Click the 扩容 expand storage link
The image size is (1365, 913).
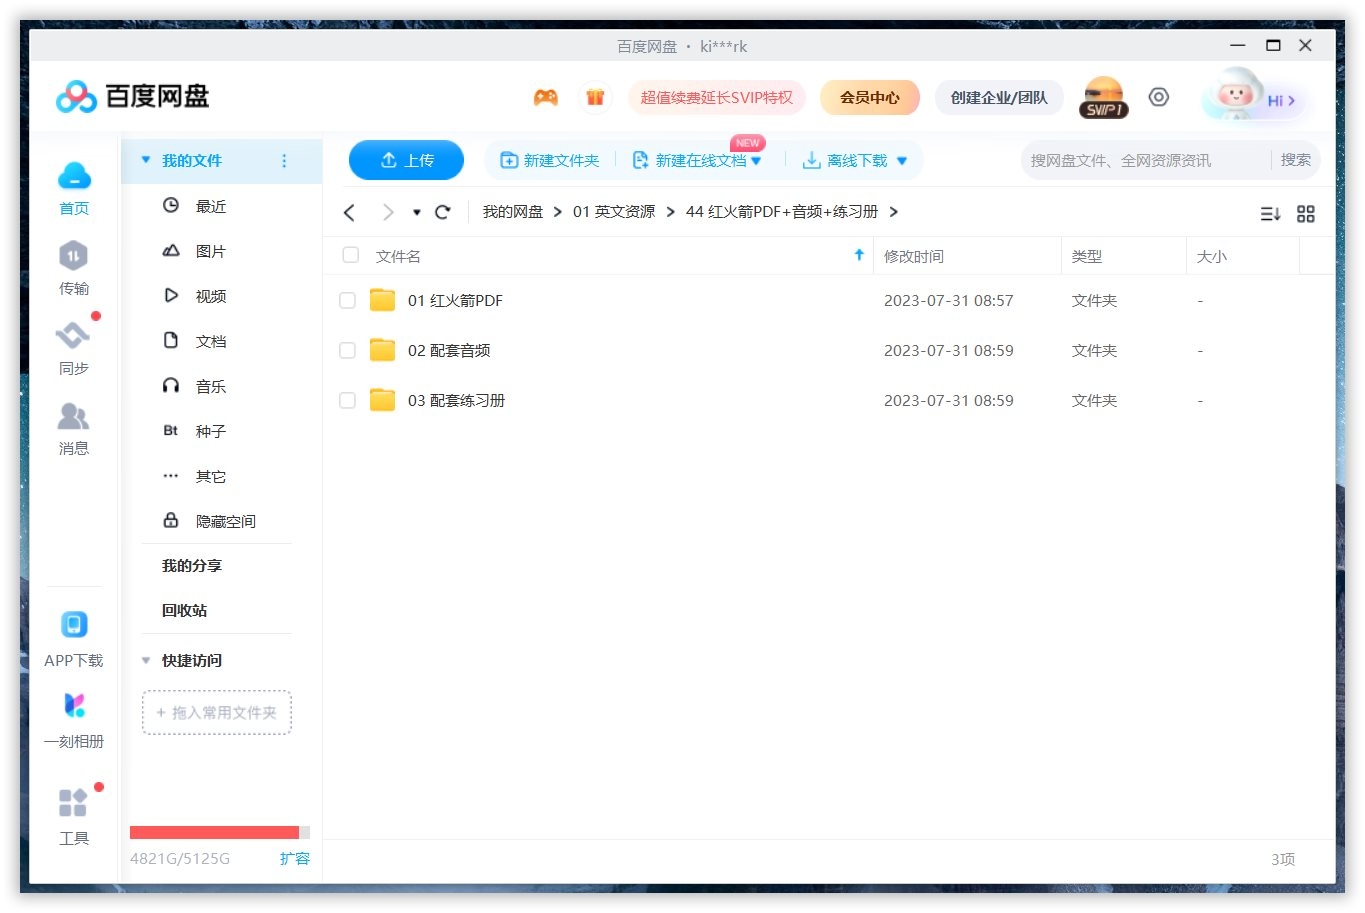coord(296,858)
